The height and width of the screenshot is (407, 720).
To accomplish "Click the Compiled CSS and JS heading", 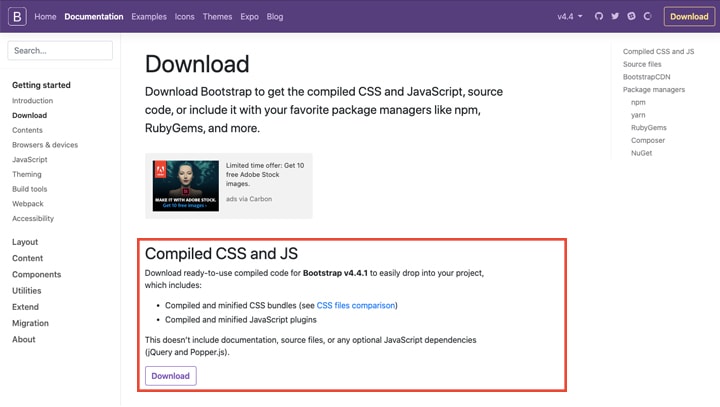I will (221, 254).
